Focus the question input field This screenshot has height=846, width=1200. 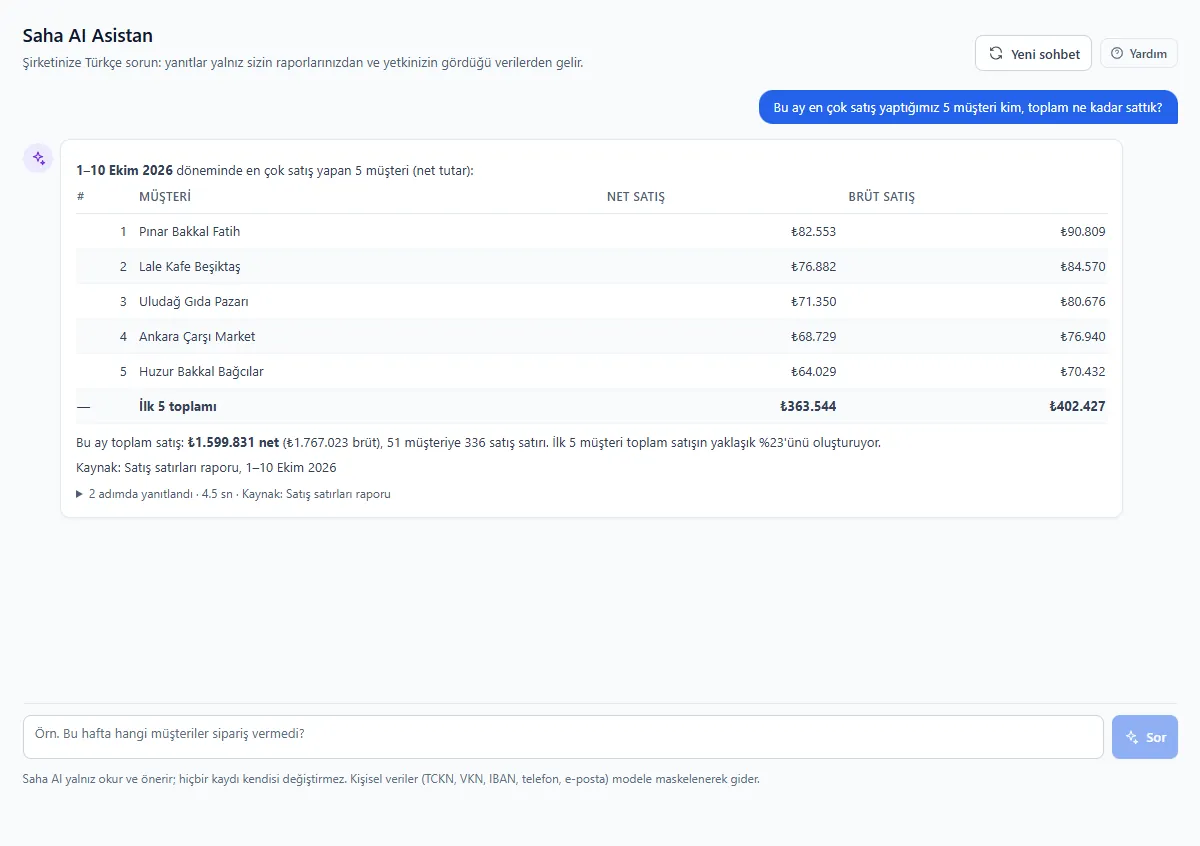[x=563, y=737]
